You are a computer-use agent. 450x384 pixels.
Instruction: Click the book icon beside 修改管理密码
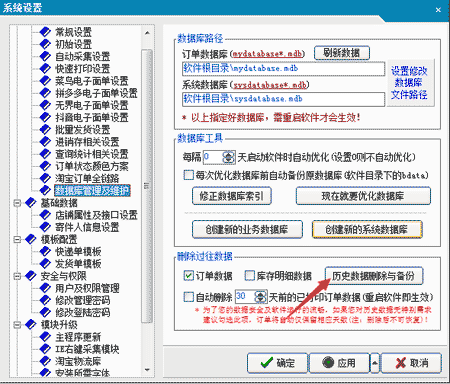coord(45,300)
